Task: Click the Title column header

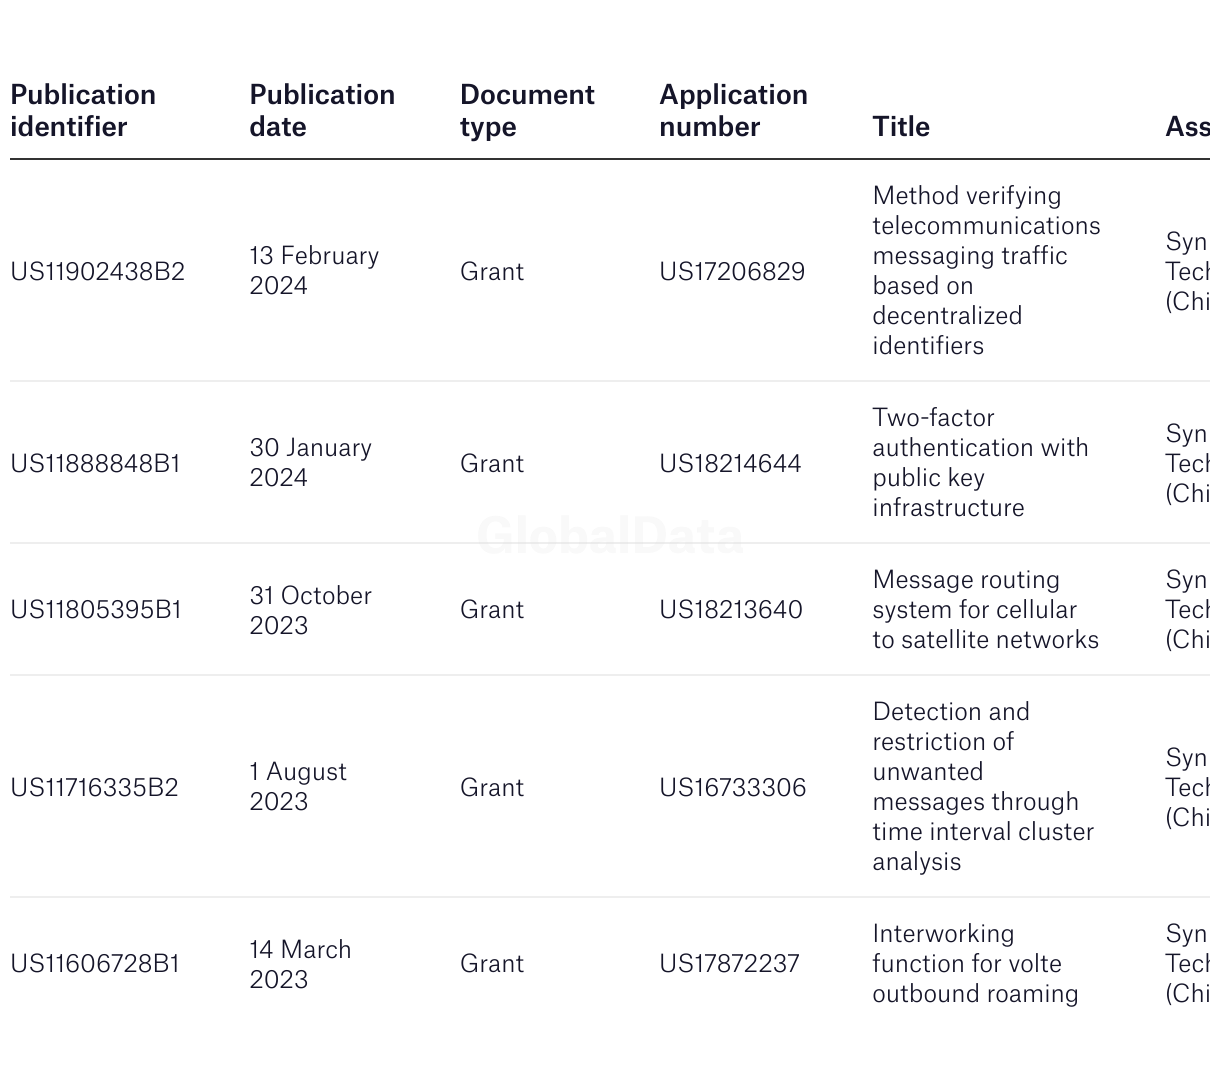Action: [901, 127]
